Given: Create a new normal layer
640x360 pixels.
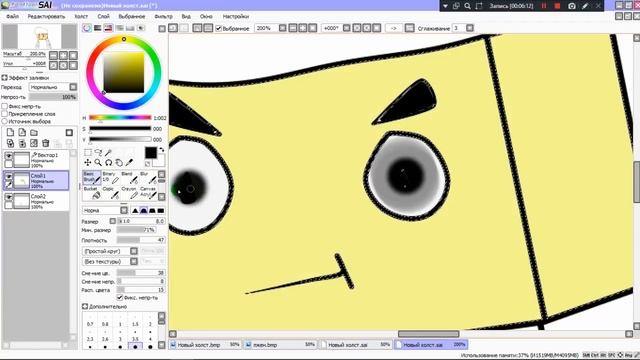Looking at the screenshot, I should [10, 132].
